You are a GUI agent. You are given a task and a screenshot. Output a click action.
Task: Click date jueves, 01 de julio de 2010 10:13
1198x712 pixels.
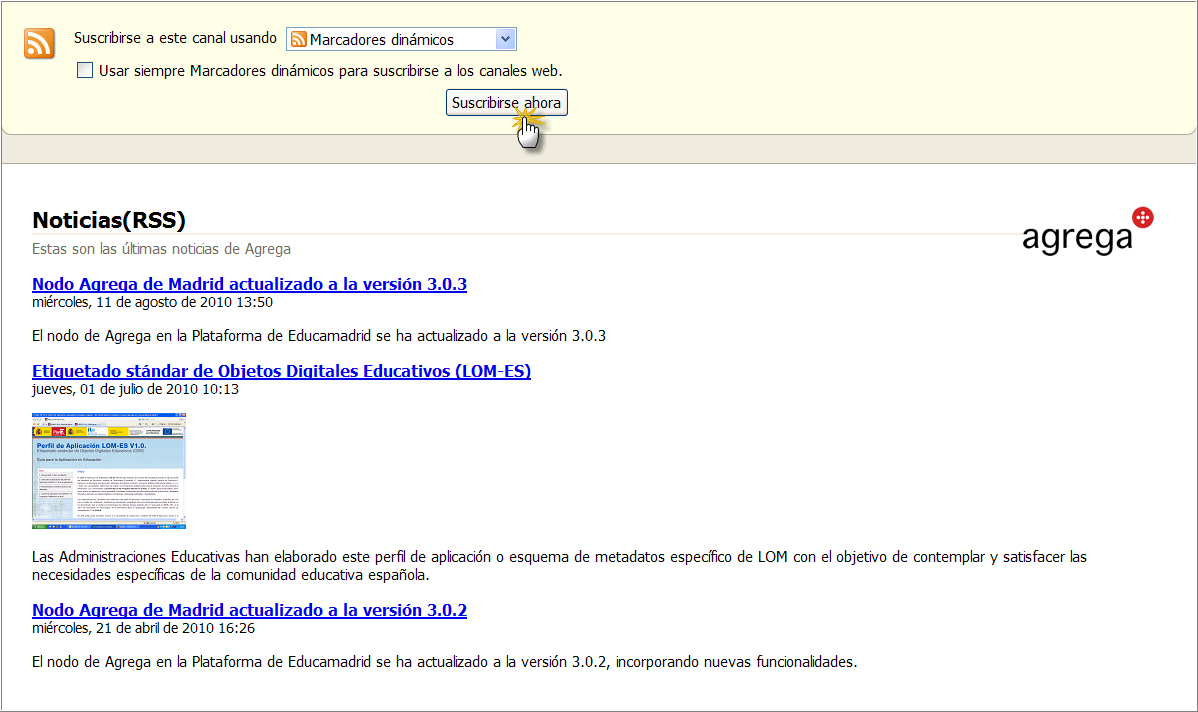coord(135,390)
